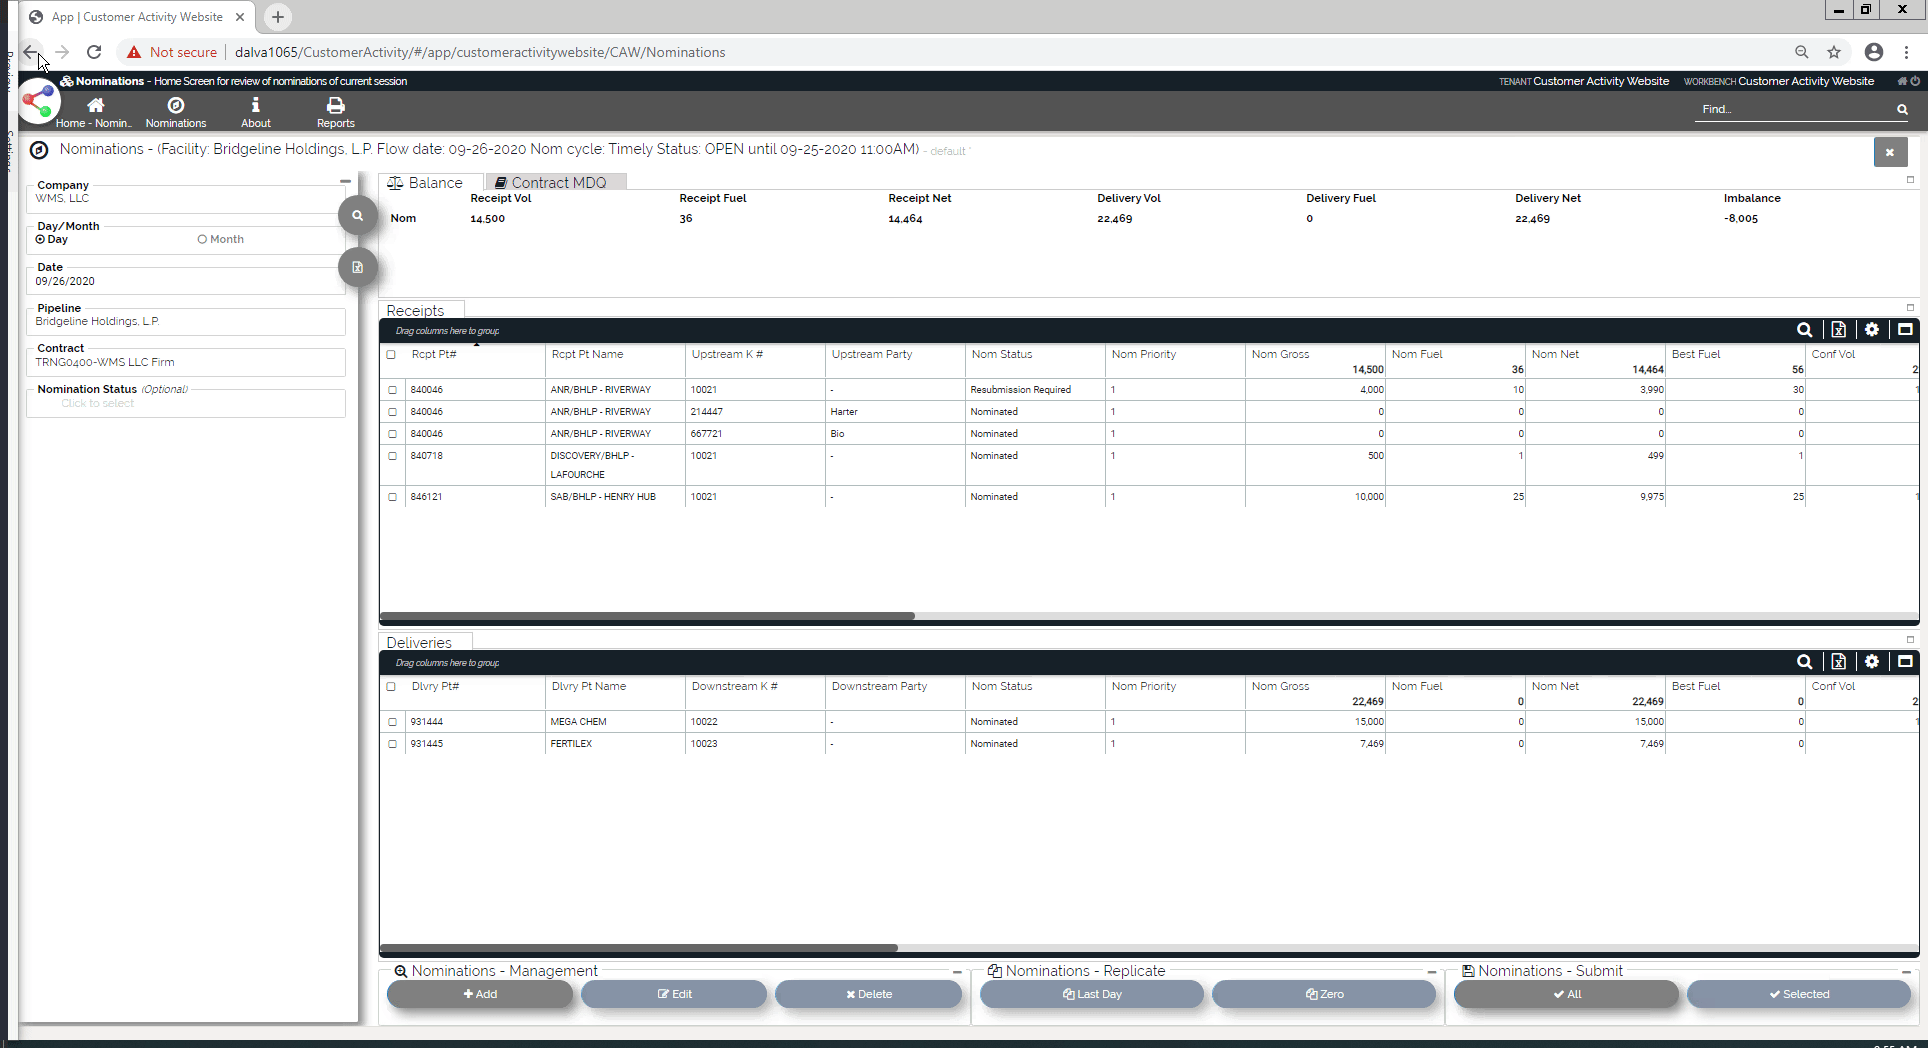Viewport: 1928px width, 1048px height.
Task: Tick the MEGA CHEM delivery row checkbox
Action: coord(392,722)
